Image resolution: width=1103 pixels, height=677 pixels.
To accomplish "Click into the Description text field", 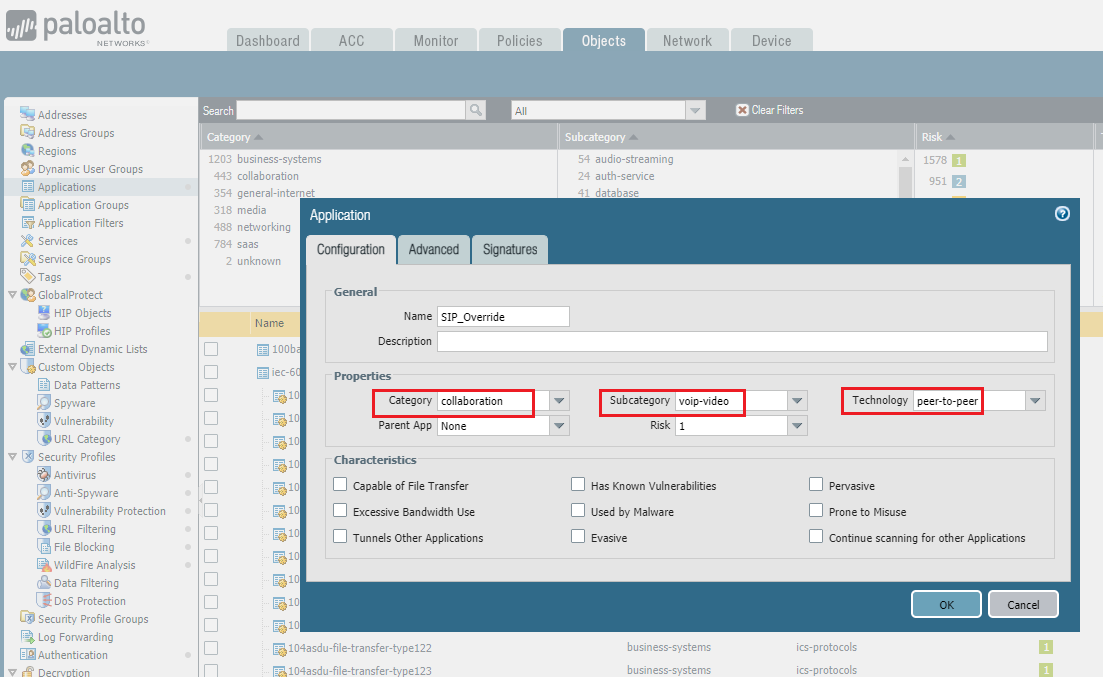I will [x=741, y=341].
